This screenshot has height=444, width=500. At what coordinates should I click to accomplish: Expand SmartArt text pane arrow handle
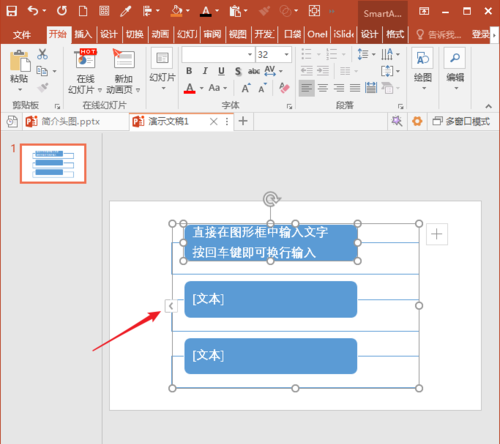[x=171, y=306]
